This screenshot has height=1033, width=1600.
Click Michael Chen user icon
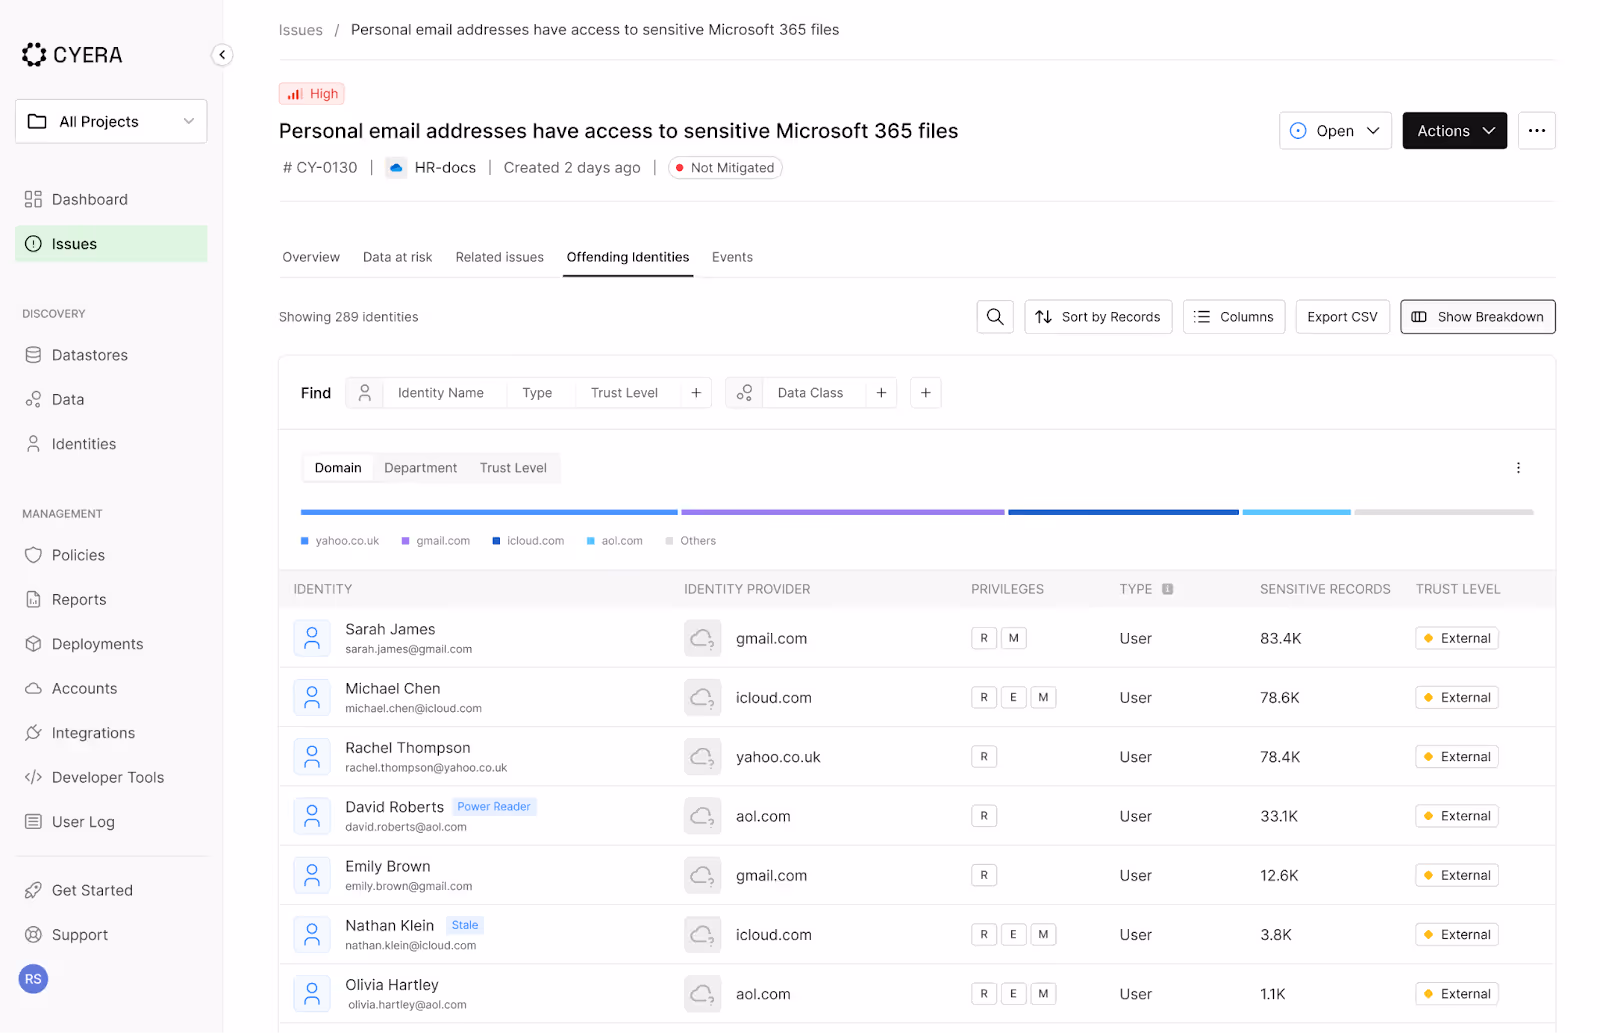point(312,697)
